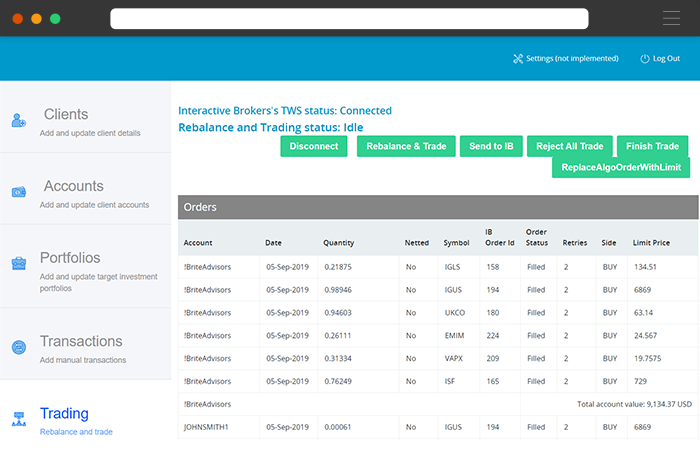Click the Side column header
The height and width of the screenshot is (455, 700).
pyautogui.click(x=608, y=243)
